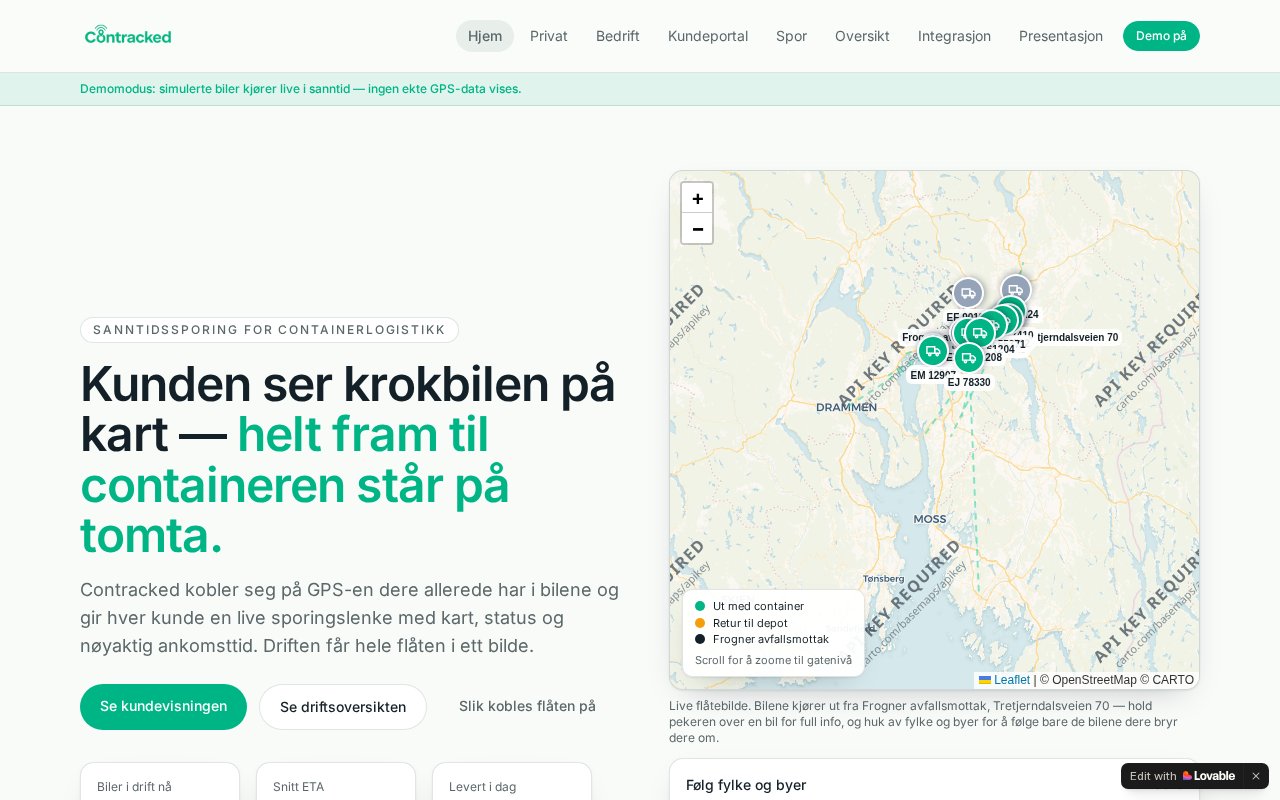This screenshot has width=1280, height=800.
Task: Zoom out on the map
Action: [x=697, y=229]
